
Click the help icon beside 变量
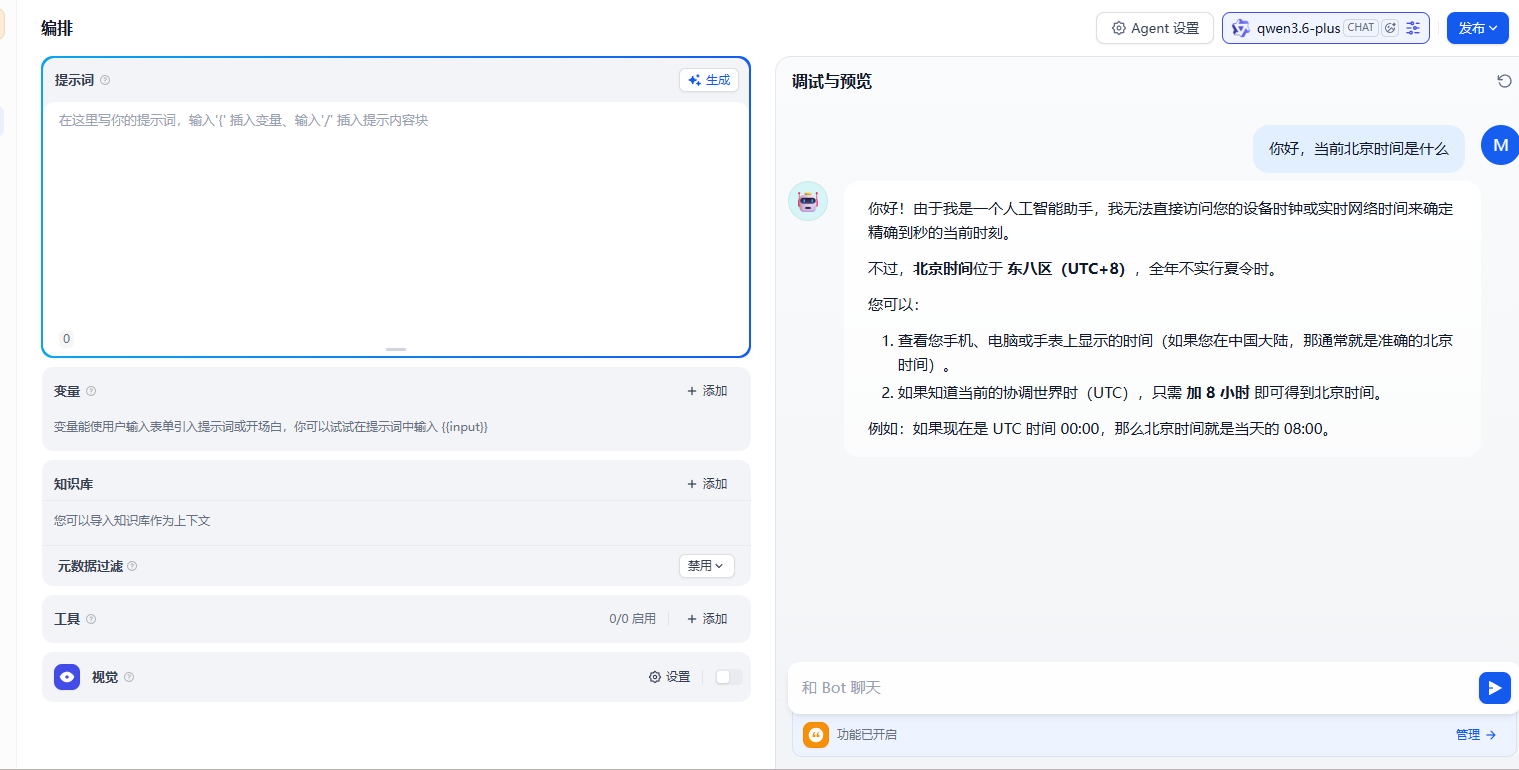pyautogui.click(x=91, y=391)
